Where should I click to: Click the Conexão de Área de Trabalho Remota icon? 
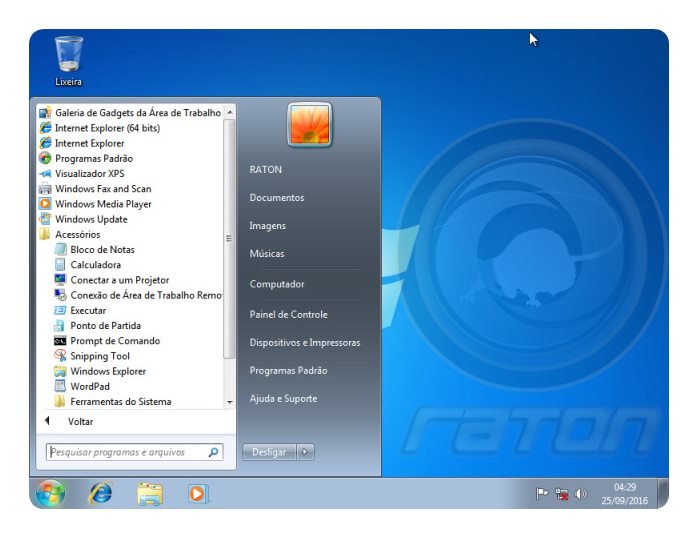(60, 295)
